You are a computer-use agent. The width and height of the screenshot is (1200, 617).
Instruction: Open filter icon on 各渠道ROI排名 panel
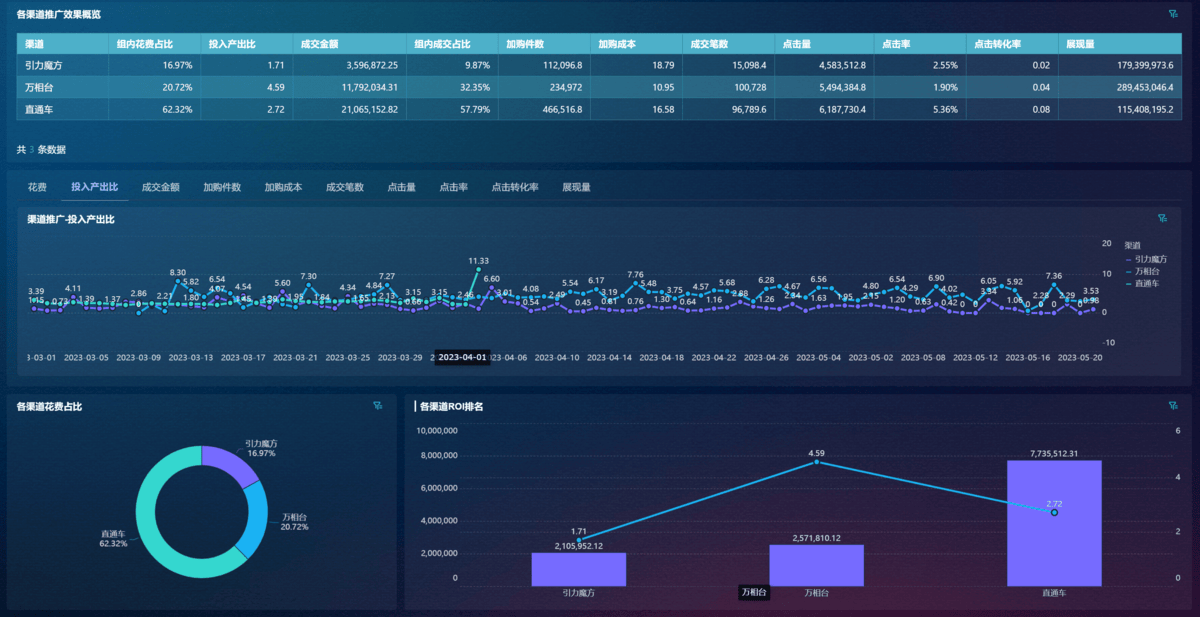point(1173,405)
